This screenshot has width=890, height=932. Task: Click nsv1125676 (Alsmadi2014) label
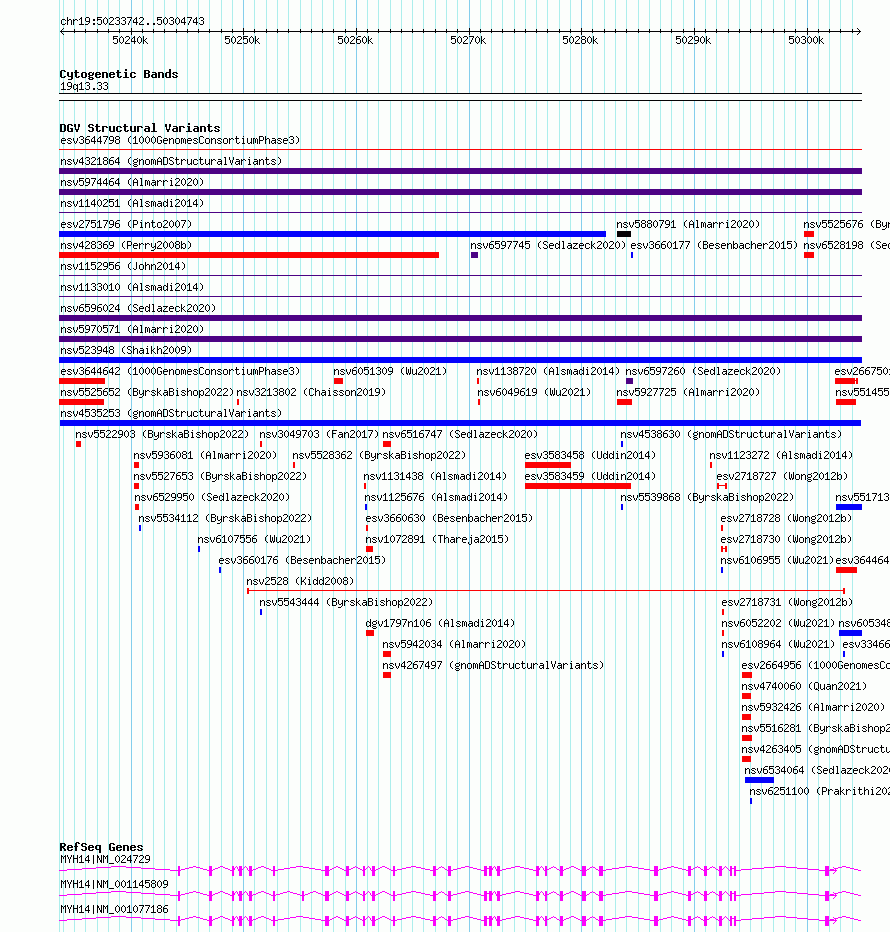coord(436,497)
